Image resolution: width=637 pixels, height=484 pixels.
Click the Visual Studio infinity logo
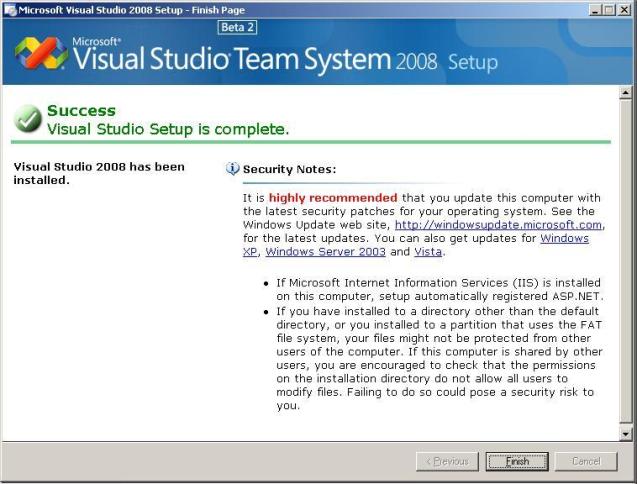[x=40, y=55]
